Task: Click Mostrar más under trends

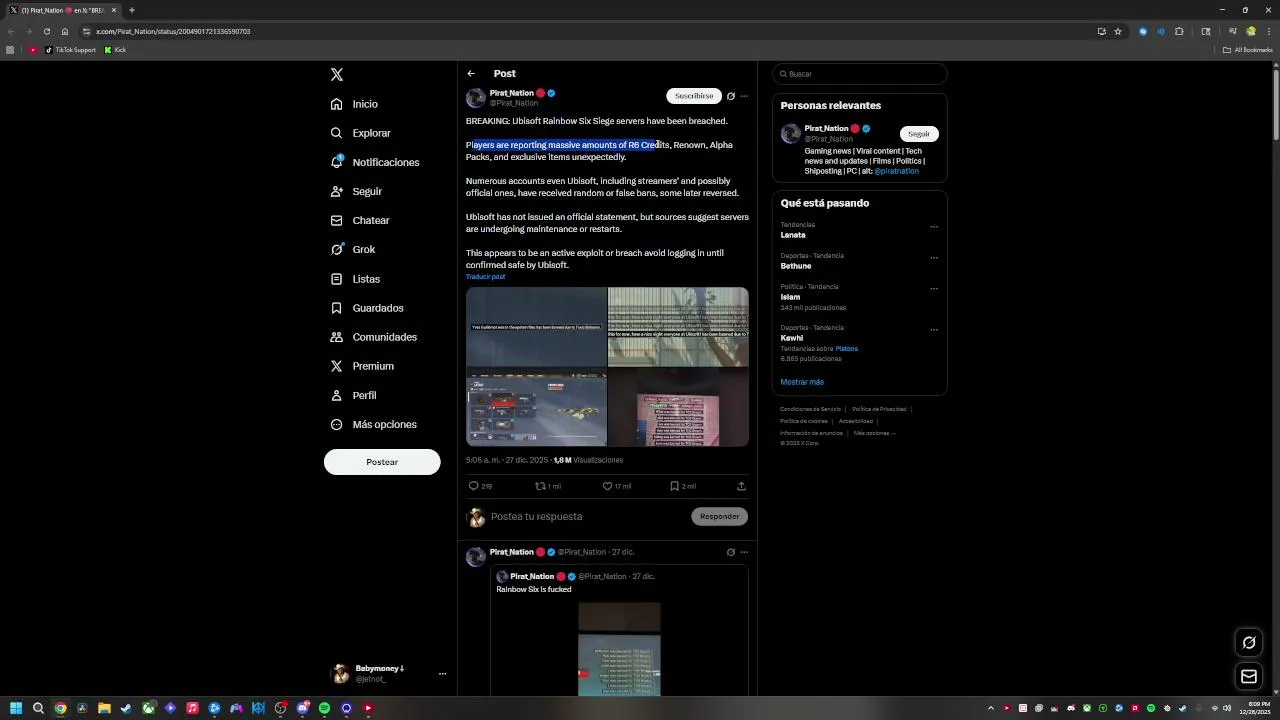Action: point(802,382)
